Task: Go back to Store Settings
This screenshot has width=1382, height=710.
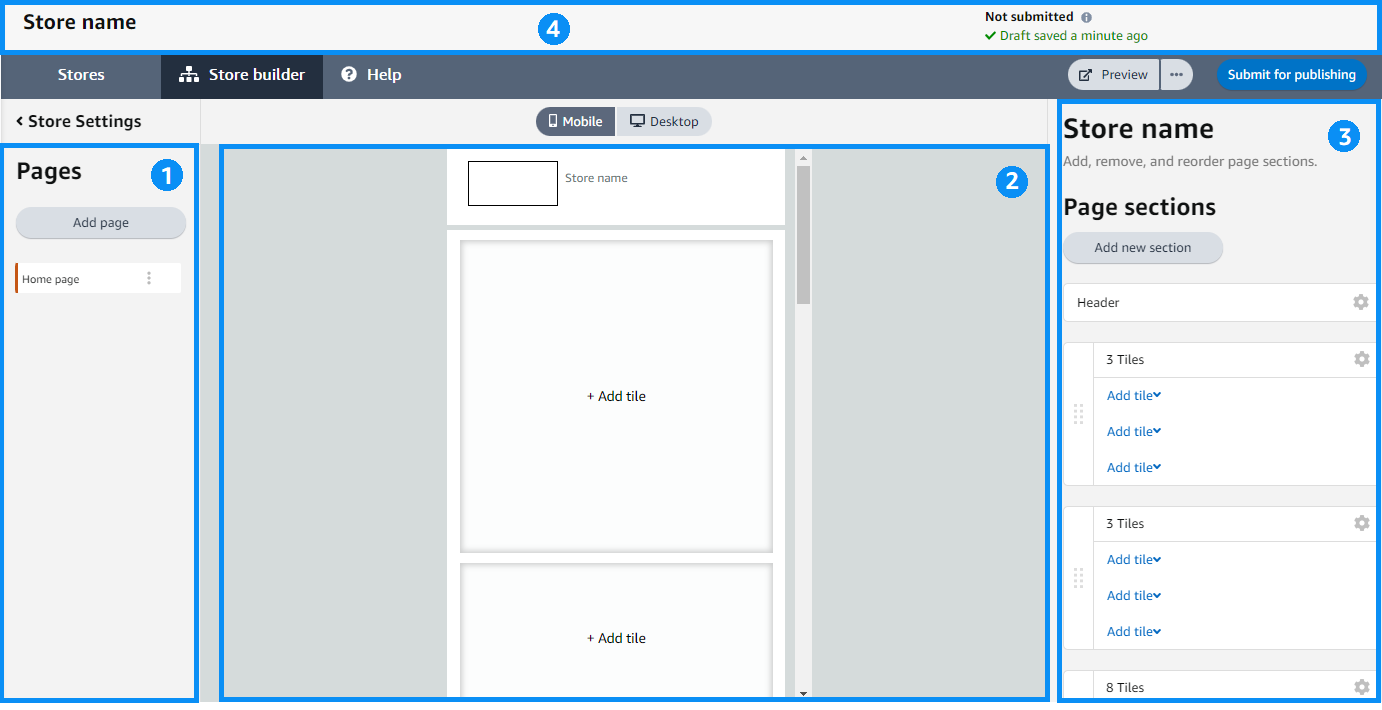Action: tap(79, 122)
